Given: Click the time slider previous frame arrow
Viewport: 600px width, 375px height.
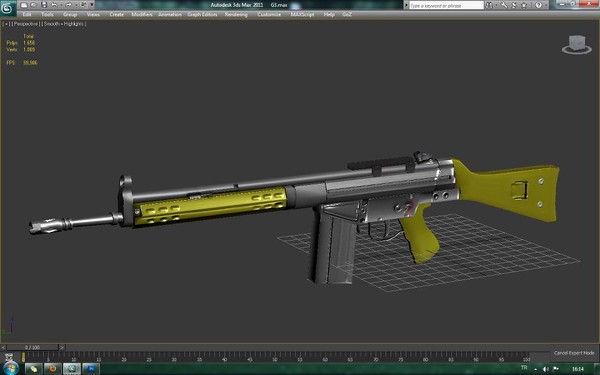Looking at the screenshot, I should (3, 347).
